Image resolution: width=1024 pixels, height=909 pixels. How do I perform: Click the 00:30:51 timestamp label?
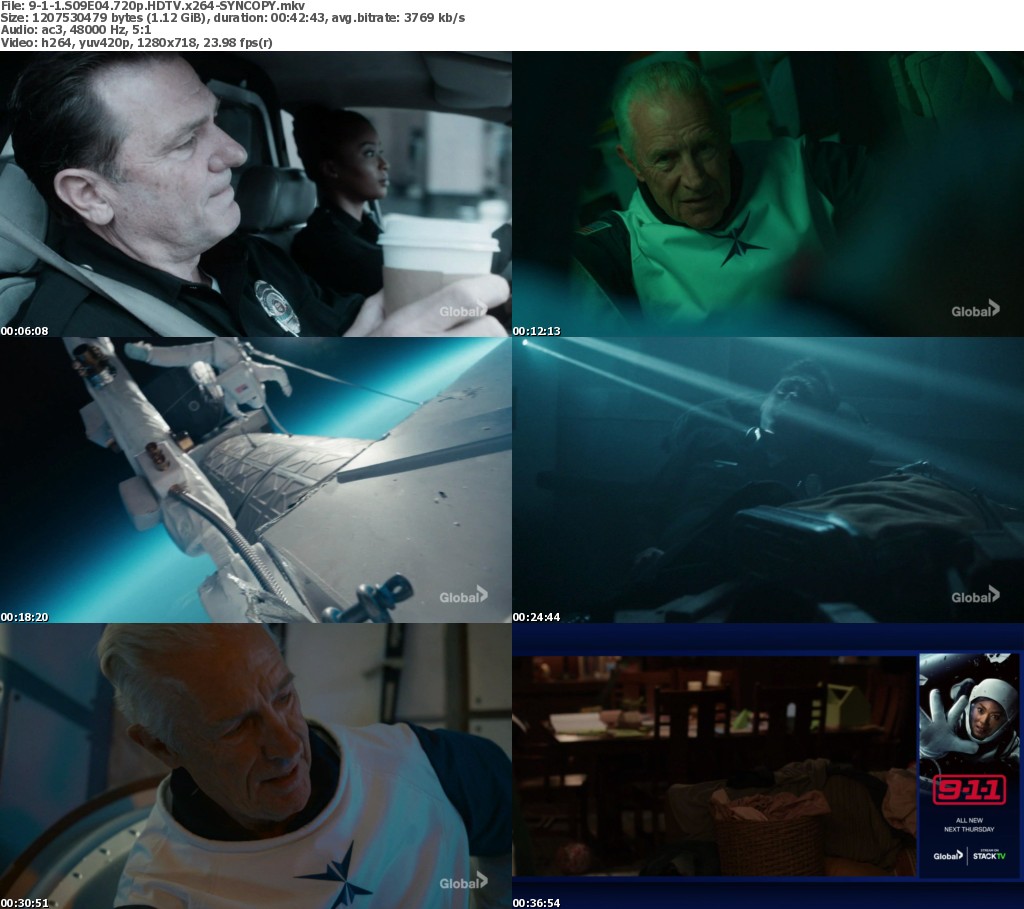click(24, 903)
